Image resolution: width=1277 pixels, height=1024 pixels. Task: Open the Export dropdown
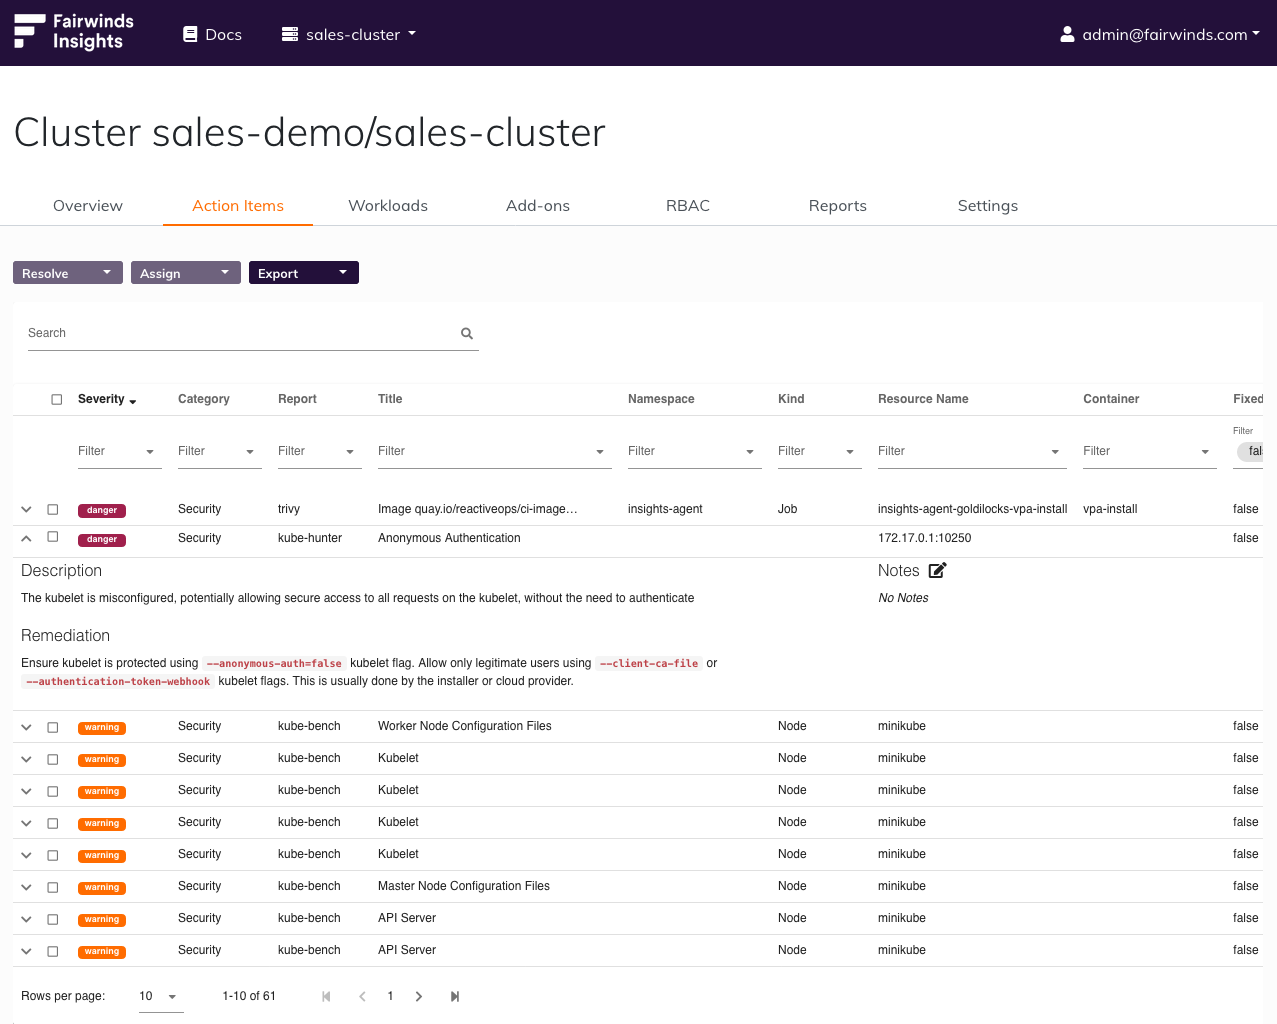[304, 273]
